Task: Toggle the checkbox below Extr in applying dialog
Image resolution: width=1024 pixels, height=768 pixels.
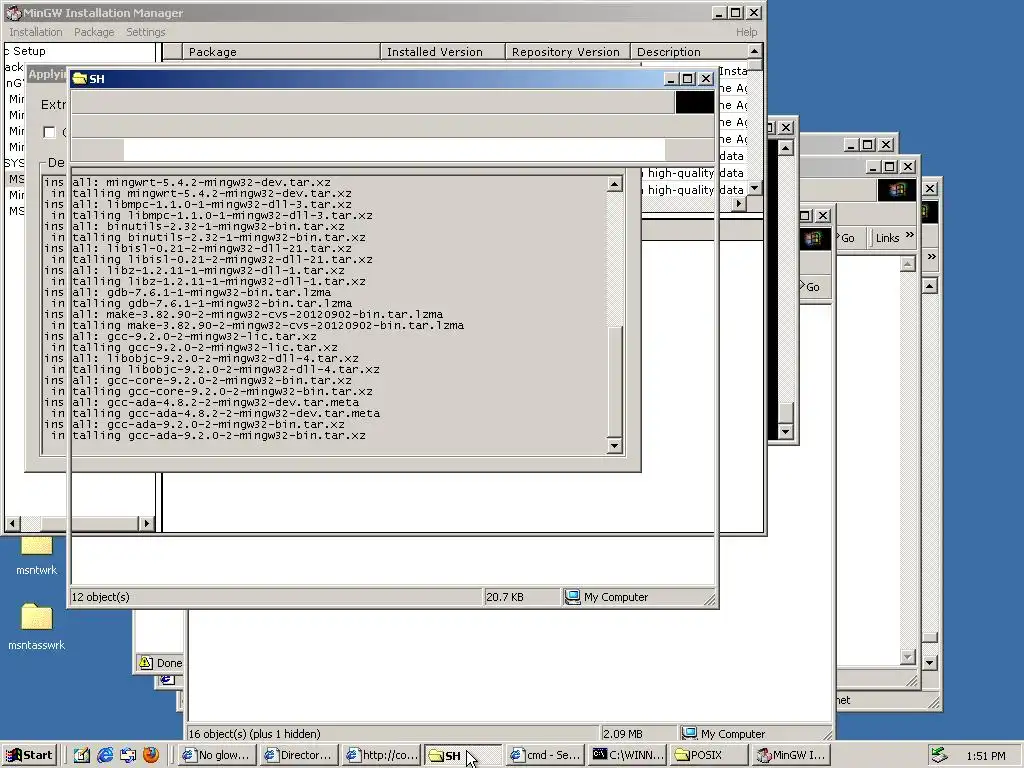Action: click(49, 132)
